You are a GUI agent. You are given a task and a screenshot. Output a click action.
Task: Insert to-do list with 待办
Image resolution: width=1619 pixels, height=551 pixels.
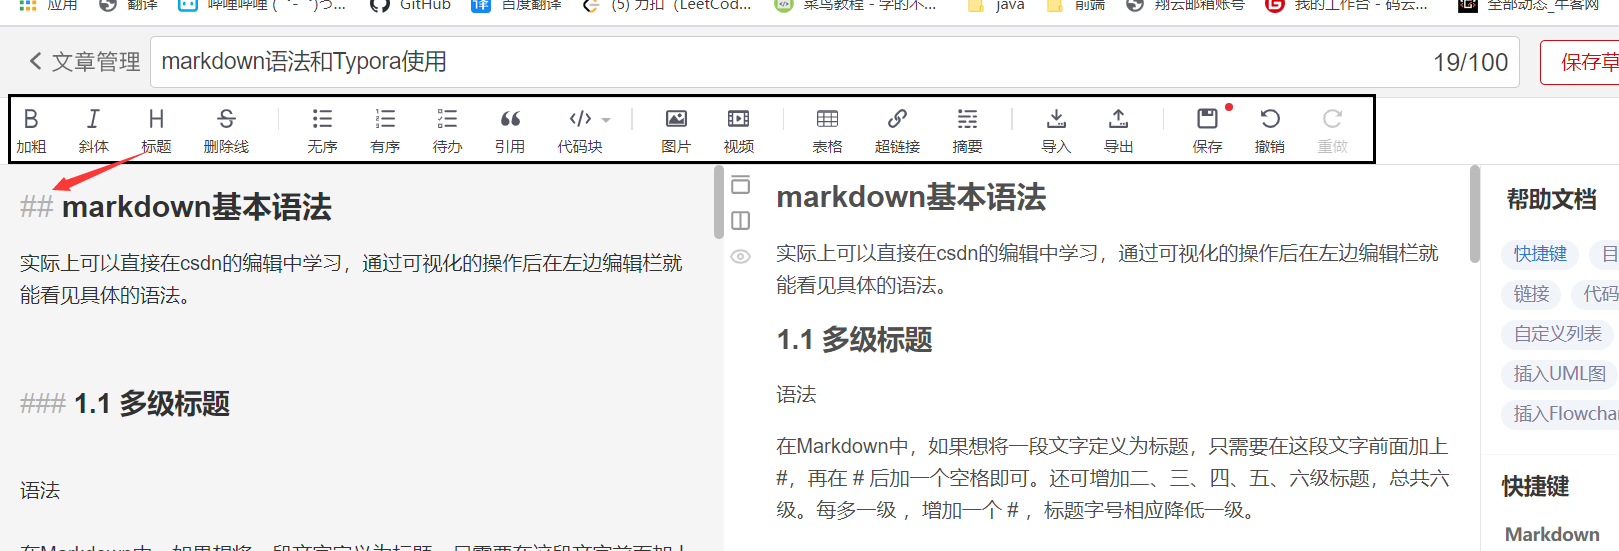coord(447,130)
